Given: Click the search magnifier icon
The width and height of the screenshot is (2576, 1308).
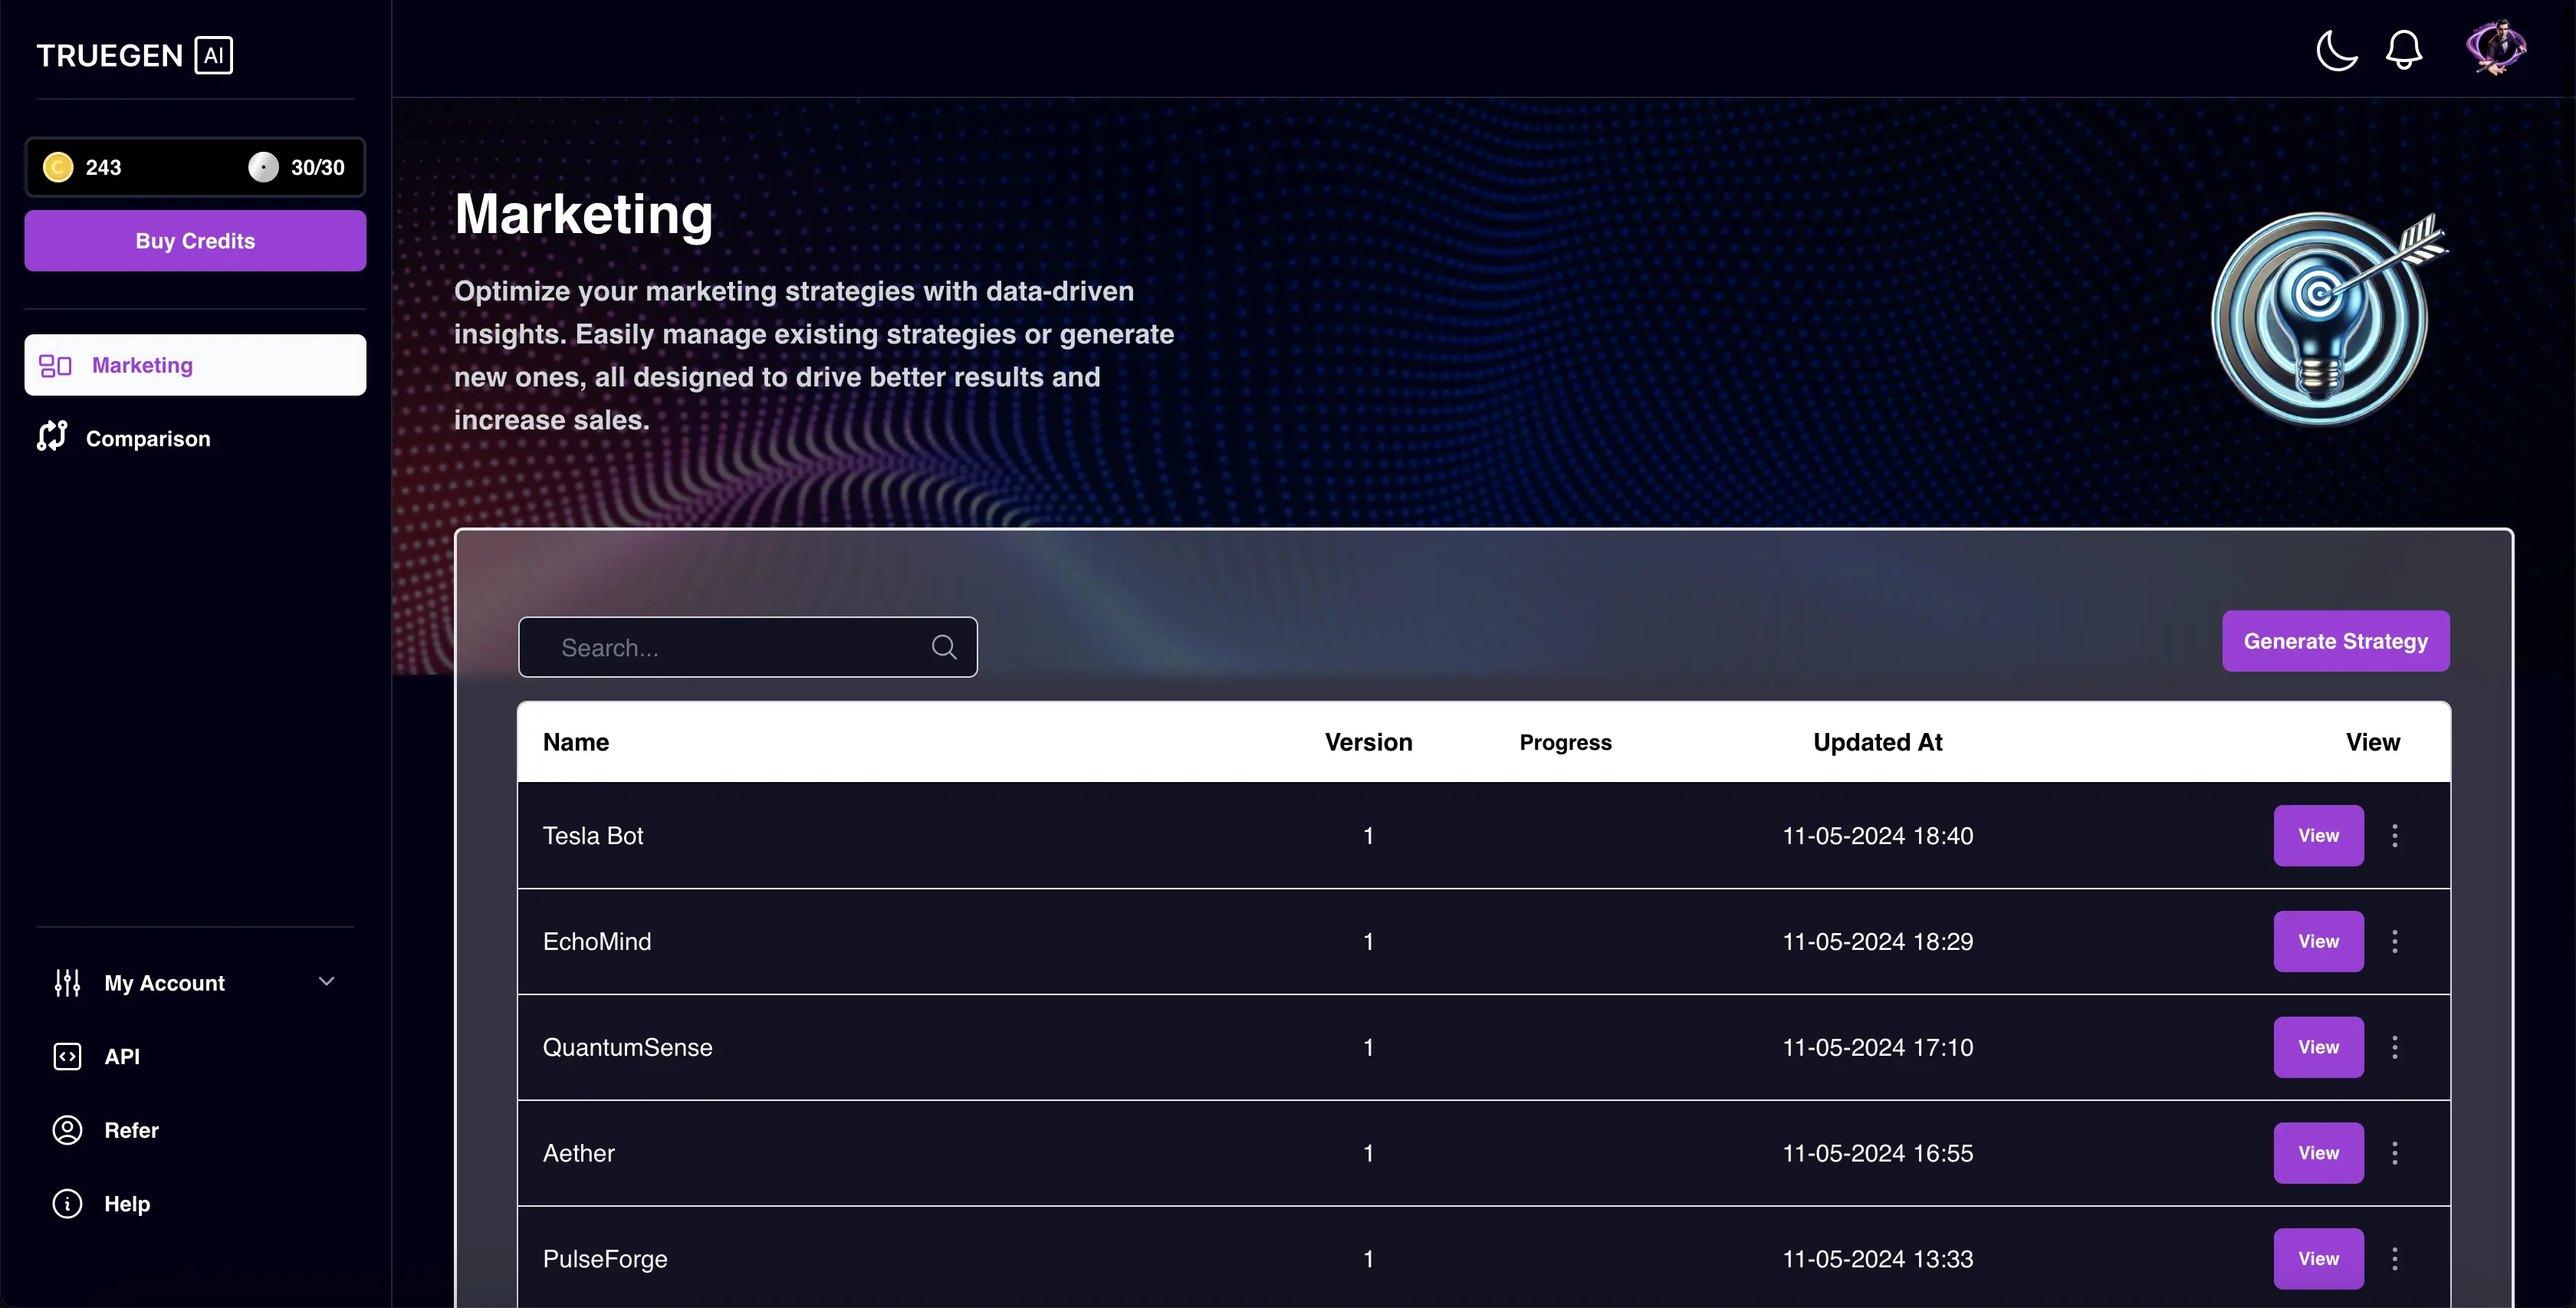Looking at the screenshot, I should click(x=944, y=647).
